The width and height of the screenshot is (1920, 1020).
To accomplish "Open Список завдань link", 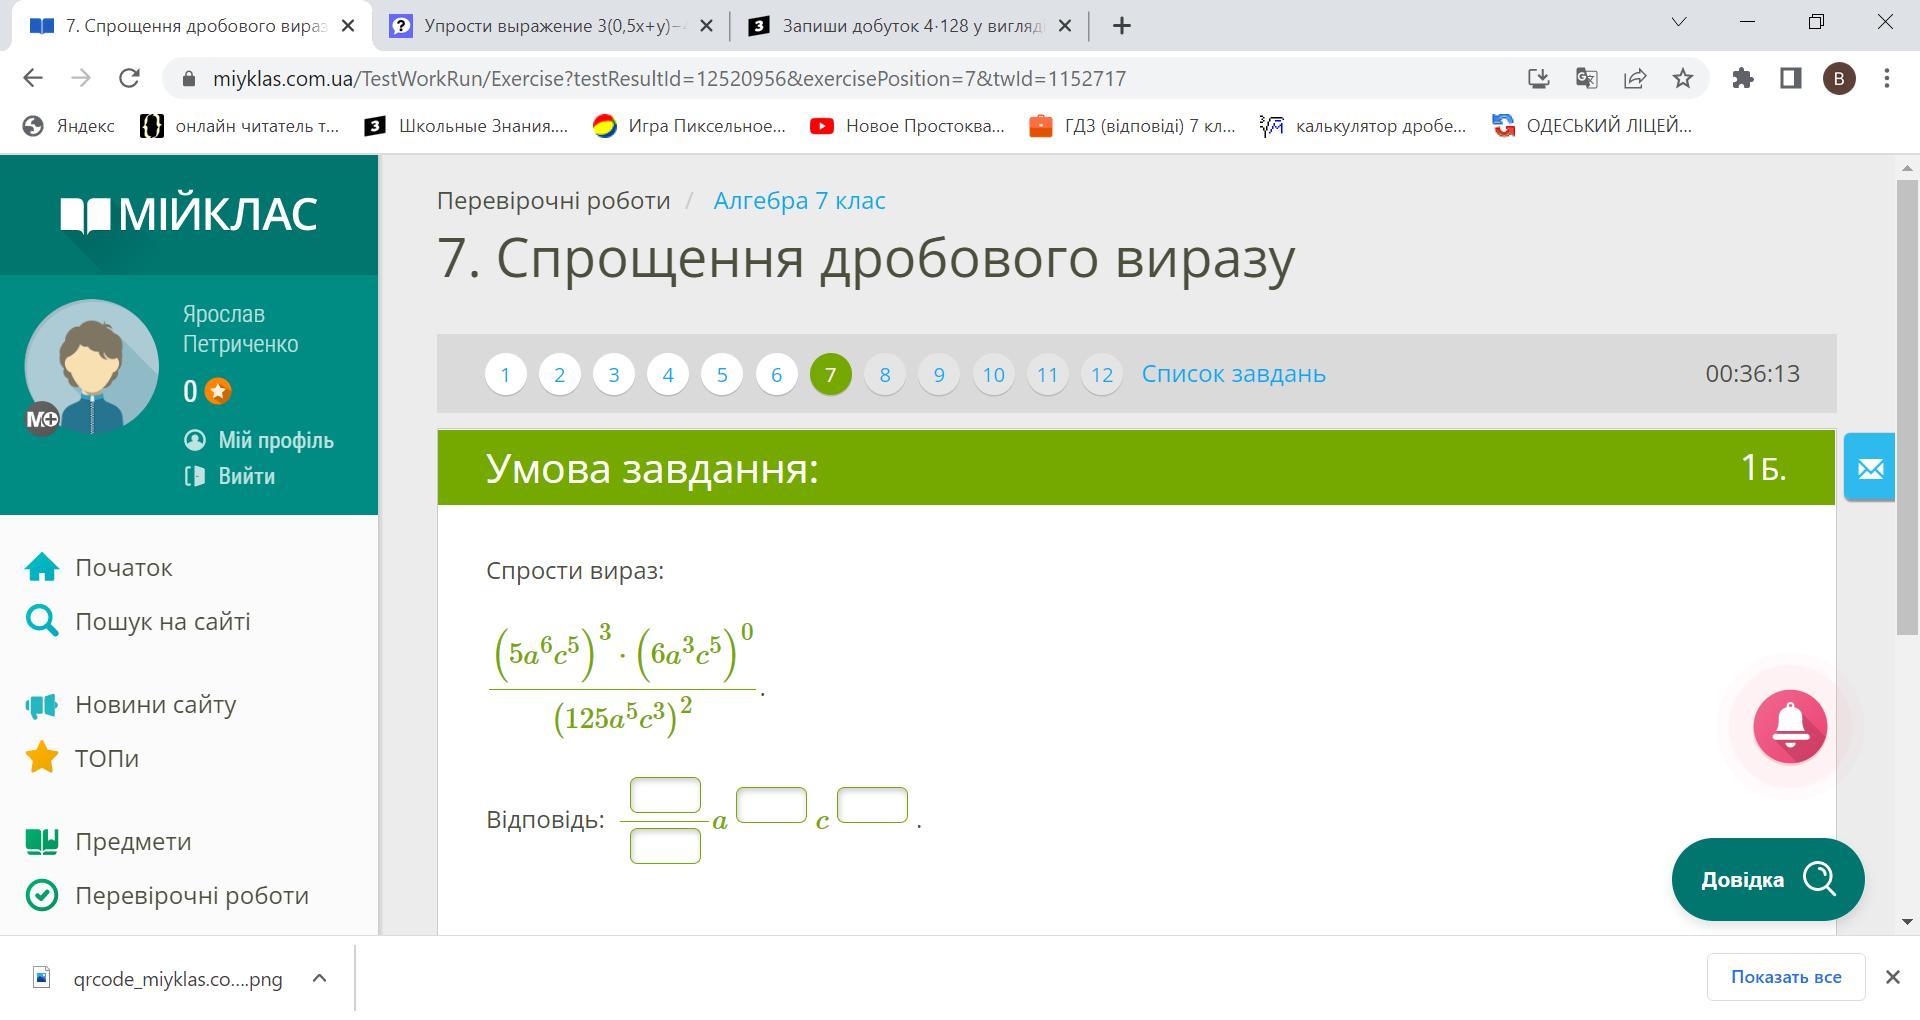I will 1233,374.
